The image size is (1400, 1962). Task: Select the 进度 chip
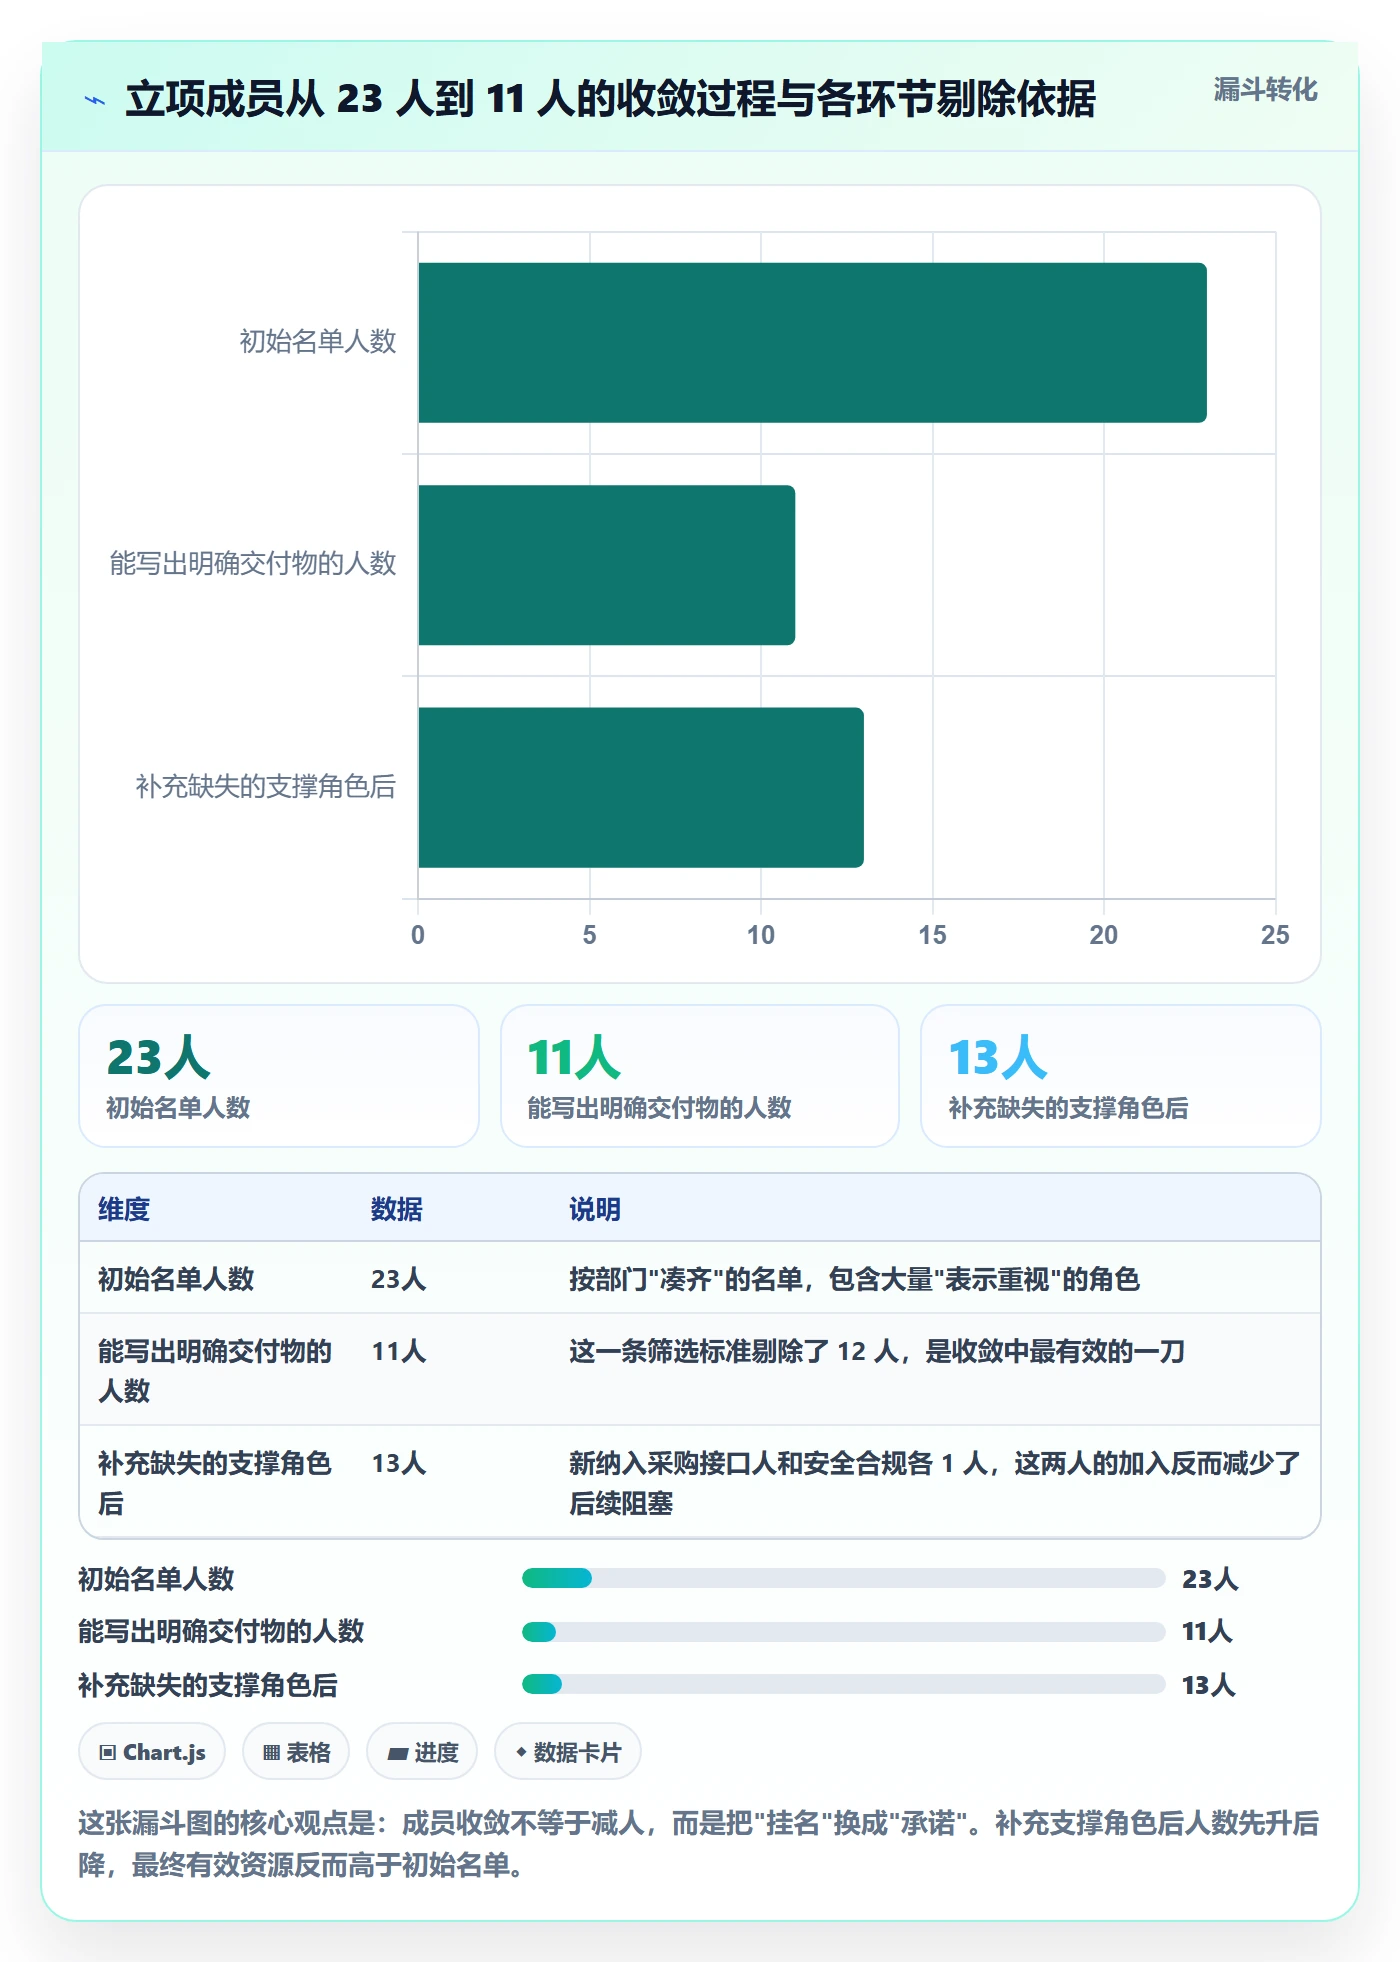click(x=422, y=1751)
